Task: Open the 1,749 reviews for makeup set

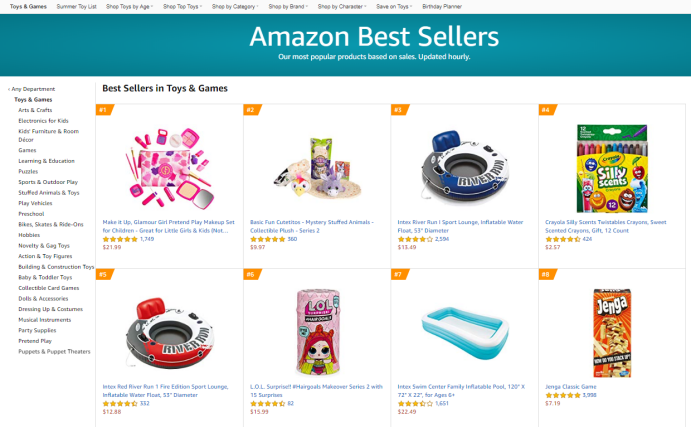Action: pyautogui.click(x=147, y=239)
